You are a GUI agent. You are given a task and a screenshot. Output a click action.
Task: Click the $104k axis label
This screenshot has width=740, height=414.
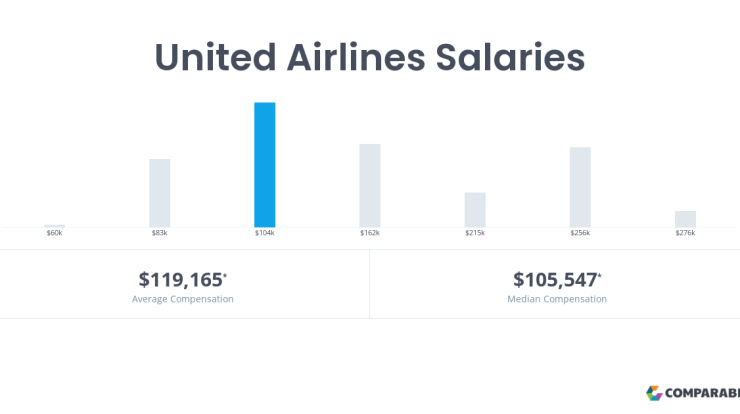265,233
